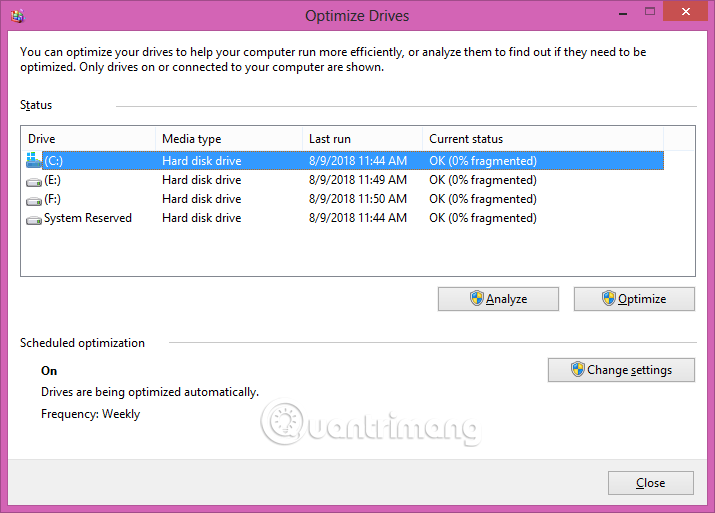Sort by the Drive column header
715x513 pixels.
pyautogui.click(x=88, y=139)
